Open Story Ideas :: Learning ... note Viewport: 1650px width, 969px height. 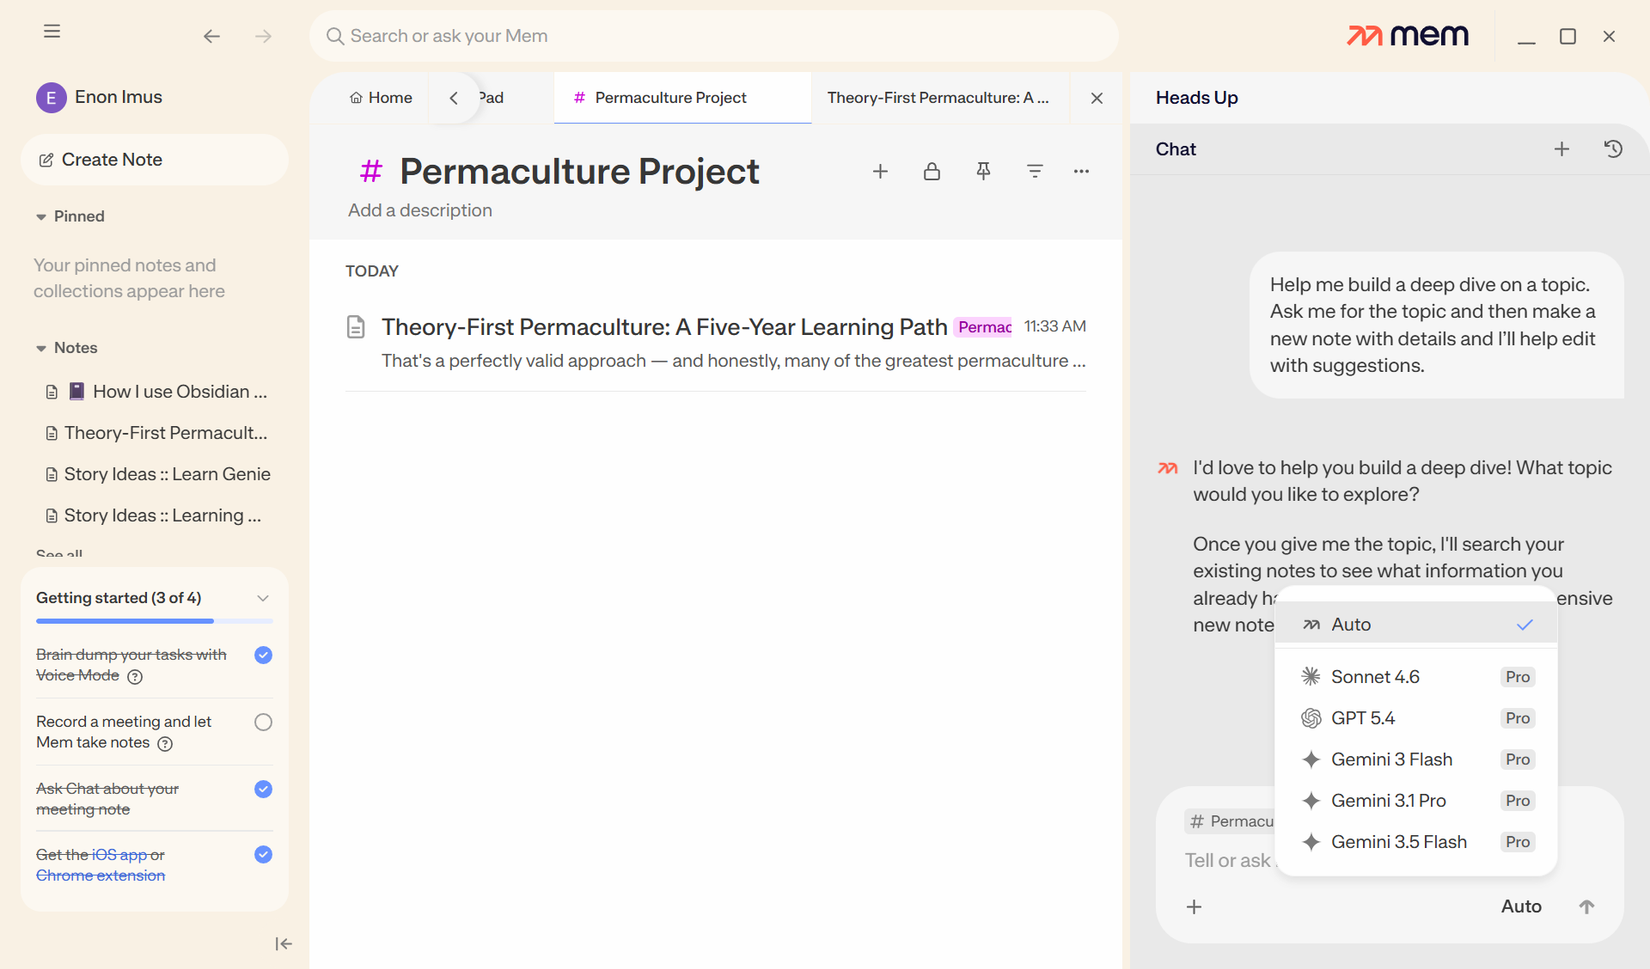157,516
